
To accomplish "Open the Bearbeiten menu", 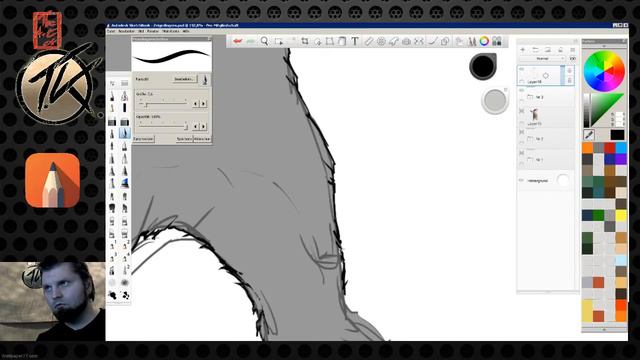I will (x=127, y=31).
